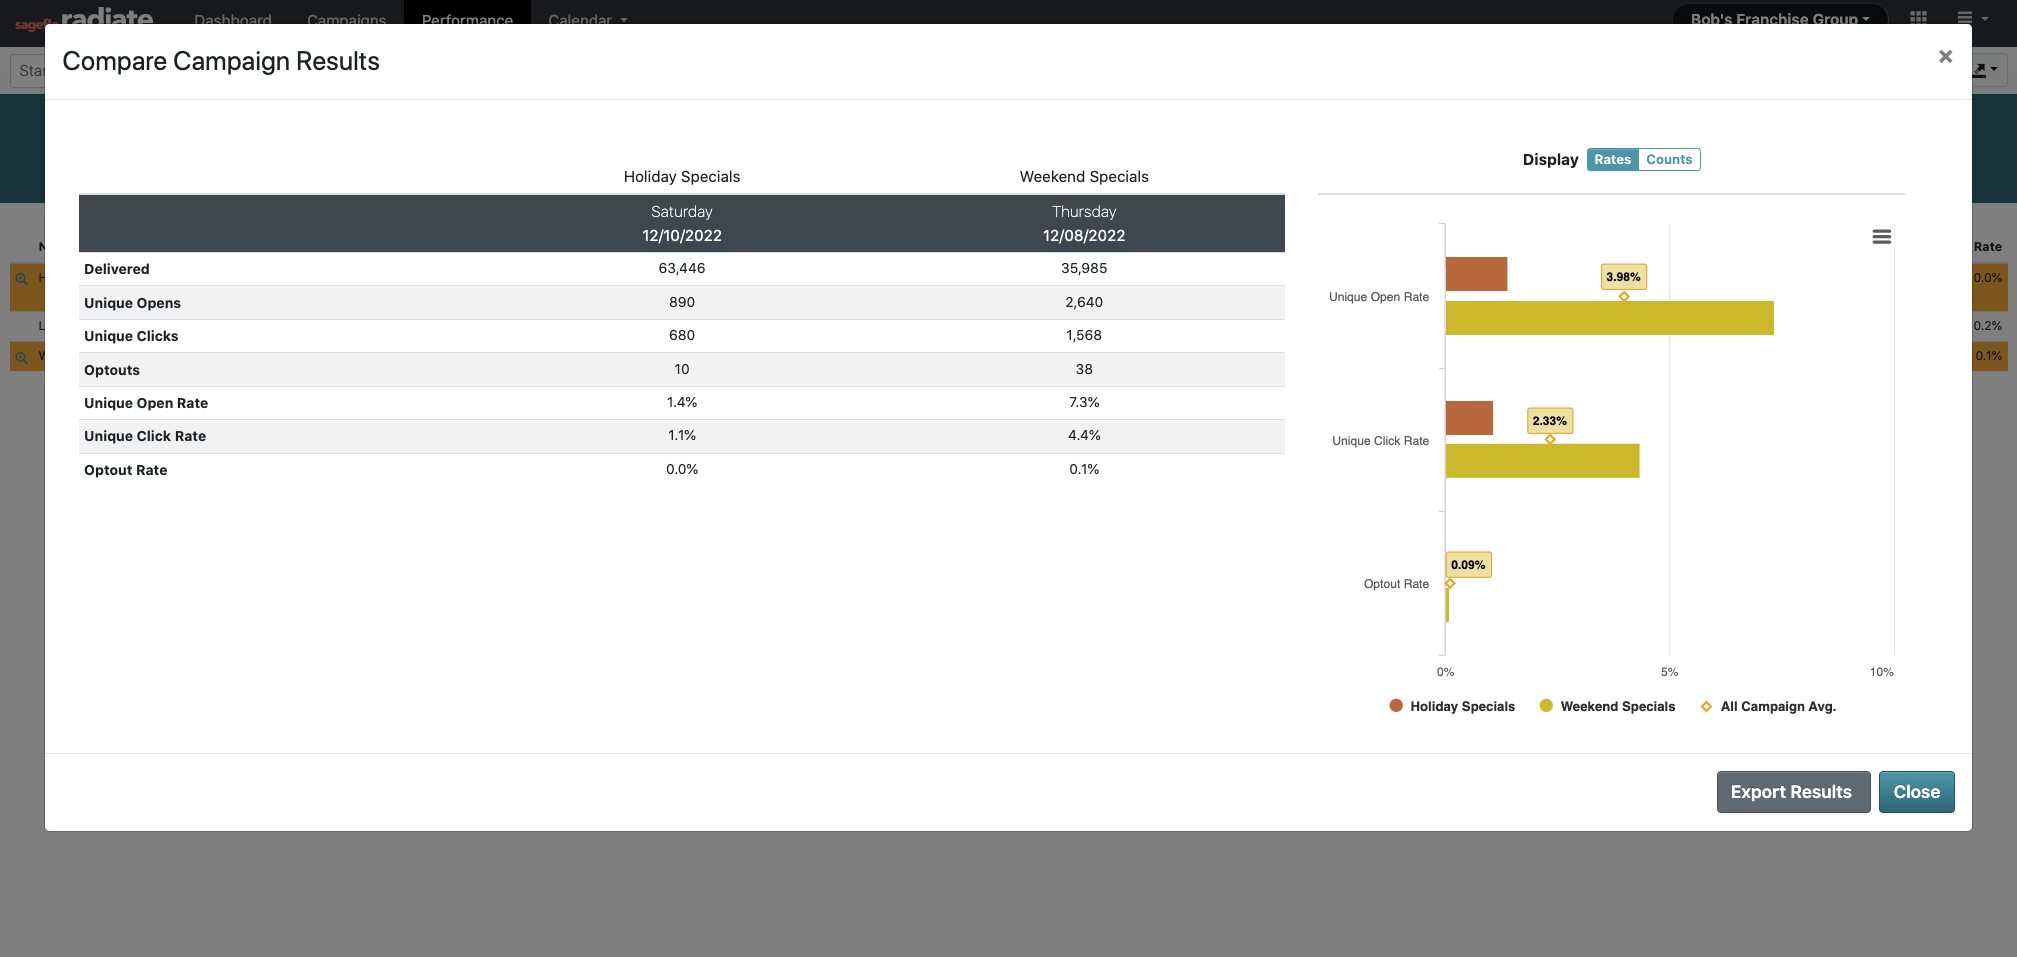Viewport: 2017px width, 957px height.
Task: Click the 4.4% click rate value
Action: click(1084, 435)
